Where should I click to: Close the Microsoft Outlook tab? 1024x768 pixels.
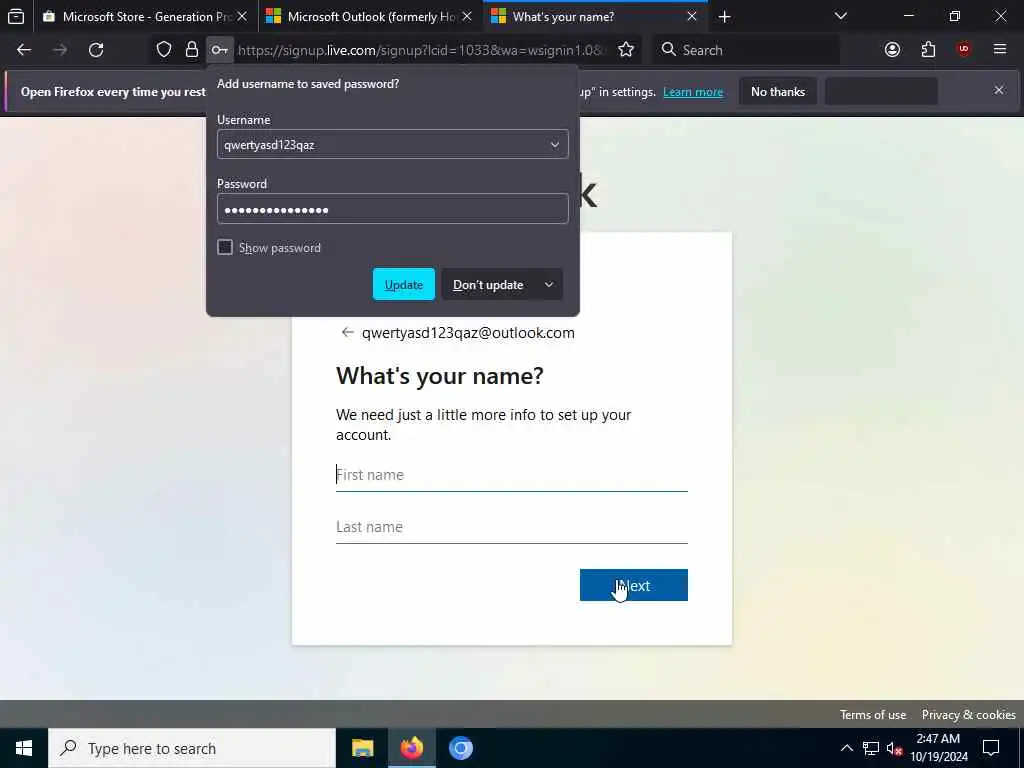coord(466,16)
